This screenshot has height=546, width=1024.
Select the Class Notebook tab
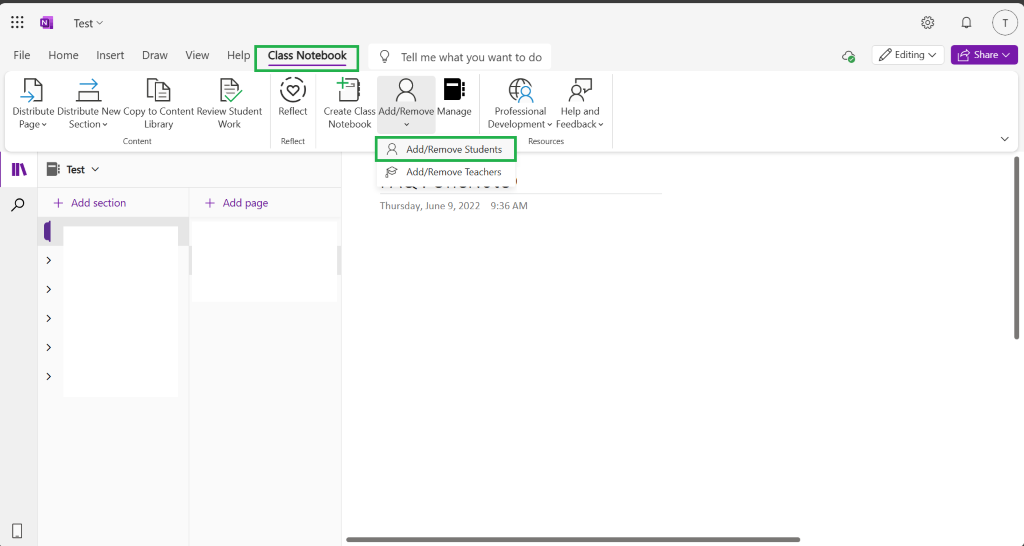[x=307, y=56]
